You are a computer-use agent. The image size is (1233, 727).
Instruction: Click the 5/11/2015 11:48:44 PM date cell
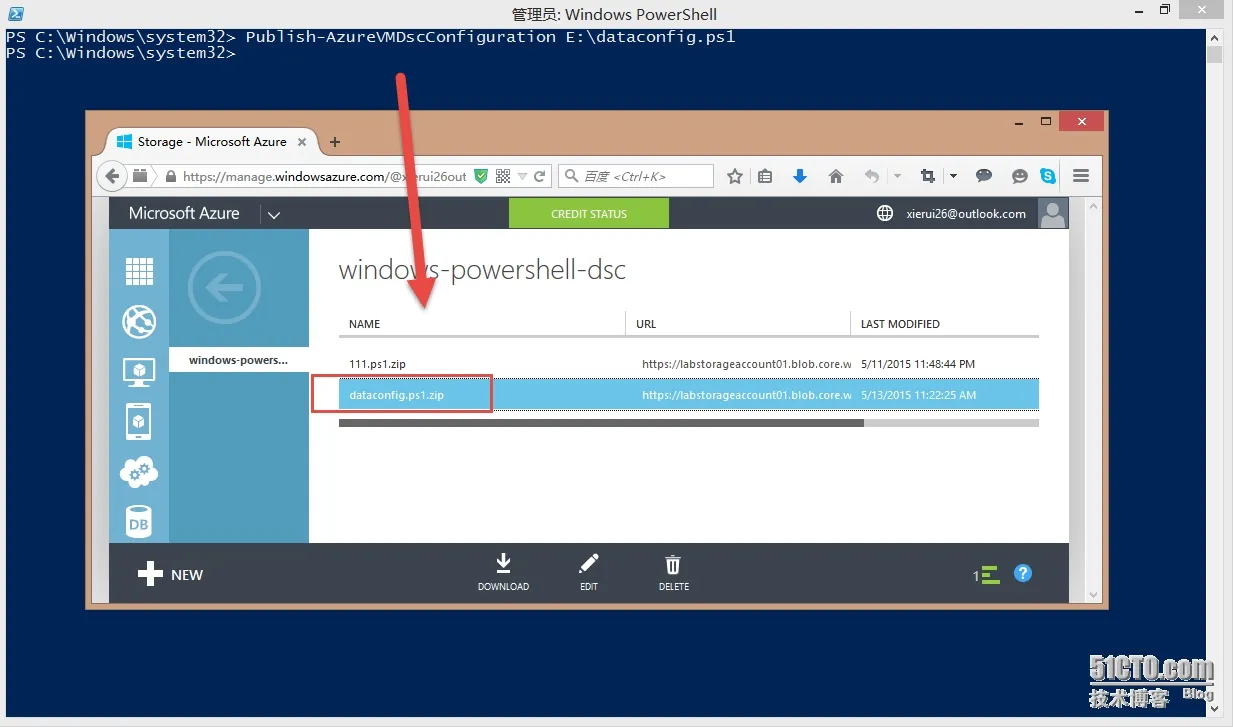tap(918, 364)
